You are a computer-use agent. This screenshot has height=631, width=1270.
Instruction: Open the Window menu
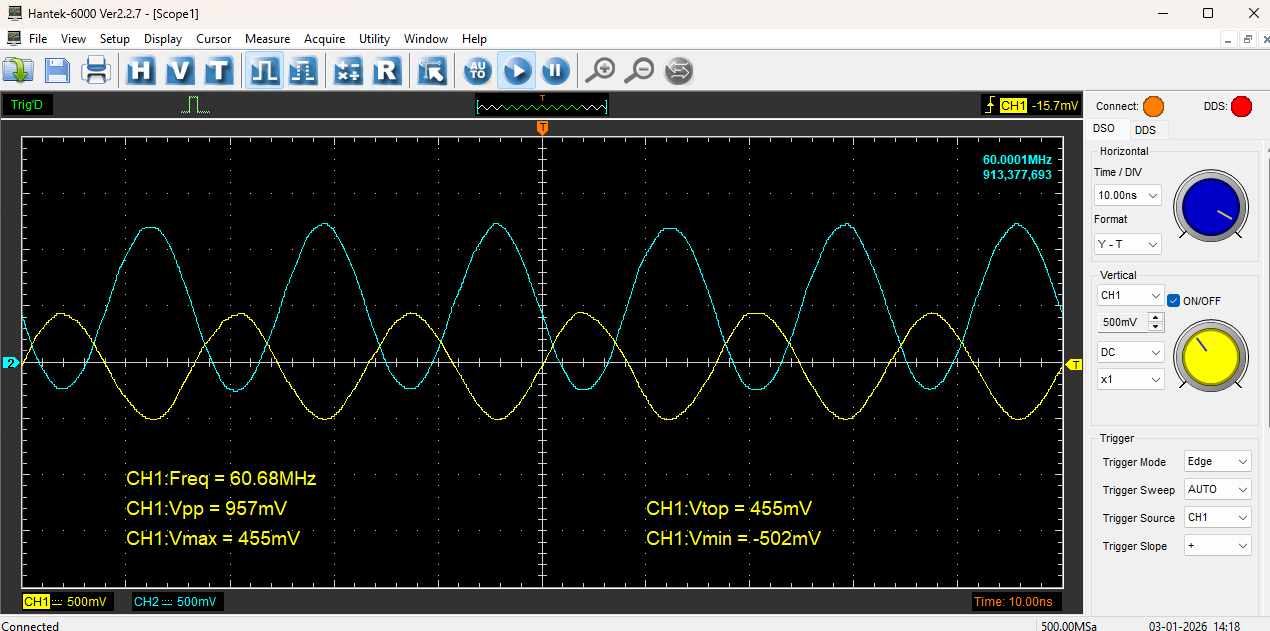tap(426, 39)
